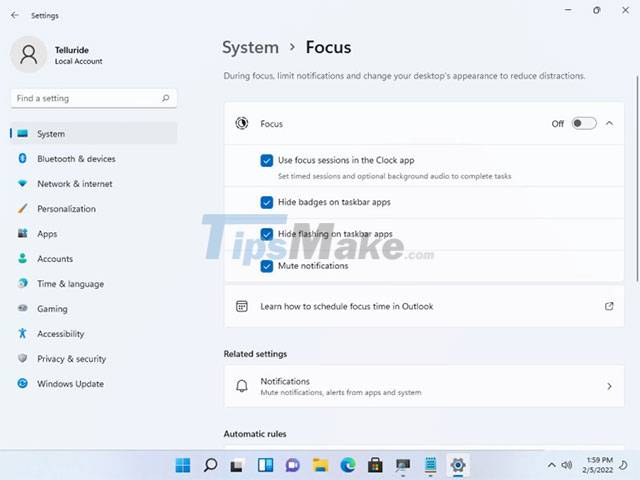The height and width of the screenshot is (480, 640).
Task: Open Privacy & security settings
Action: [94, 359]
